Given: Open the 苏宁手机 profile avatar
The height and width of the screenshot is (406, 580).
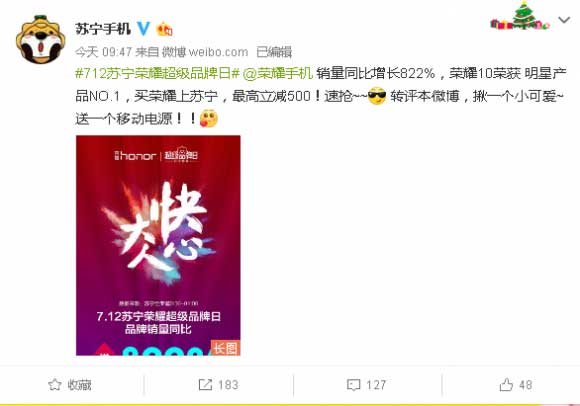Looking at the screenshot, I should 41,40.
